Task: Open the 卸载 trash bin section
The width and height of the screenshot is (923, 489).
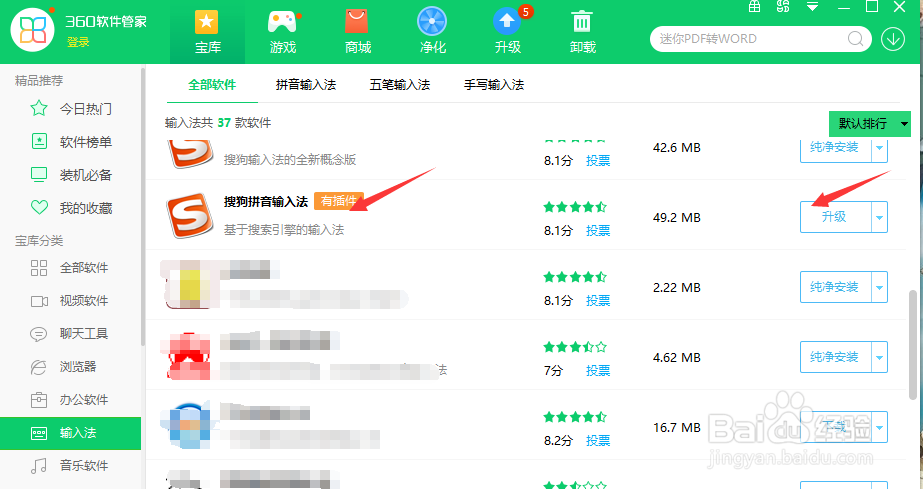Action: click(x=583, y=32)
